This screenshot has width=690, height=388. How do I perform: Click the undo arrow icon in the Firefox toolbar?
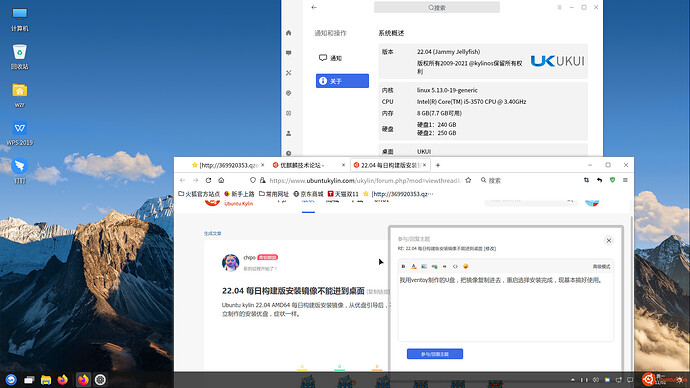tap(599, 180)
